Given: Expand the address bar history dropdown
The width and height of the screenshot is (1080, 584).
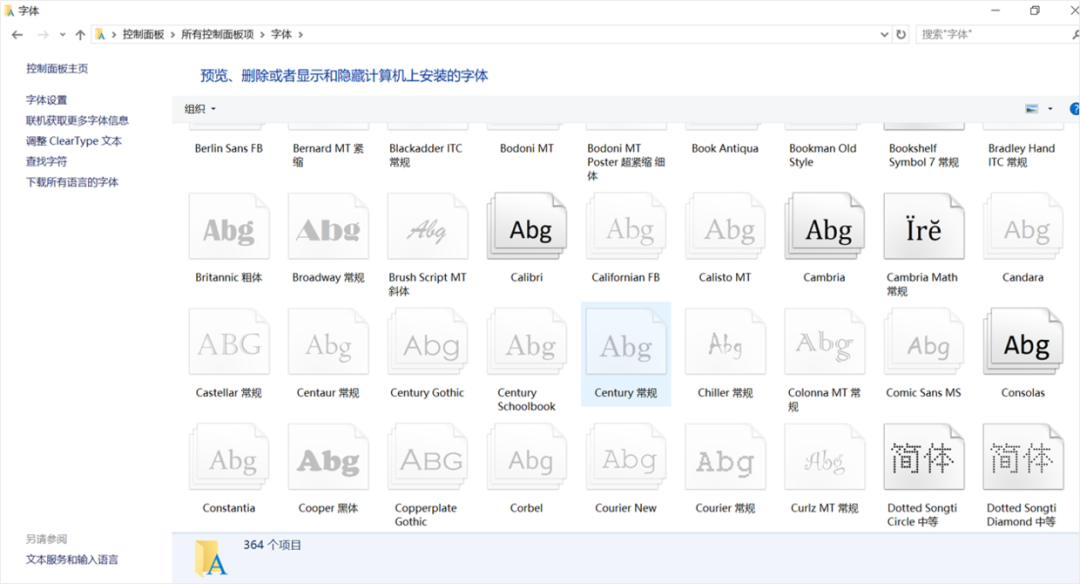Looking at the screenshot, I should (884, 34).
